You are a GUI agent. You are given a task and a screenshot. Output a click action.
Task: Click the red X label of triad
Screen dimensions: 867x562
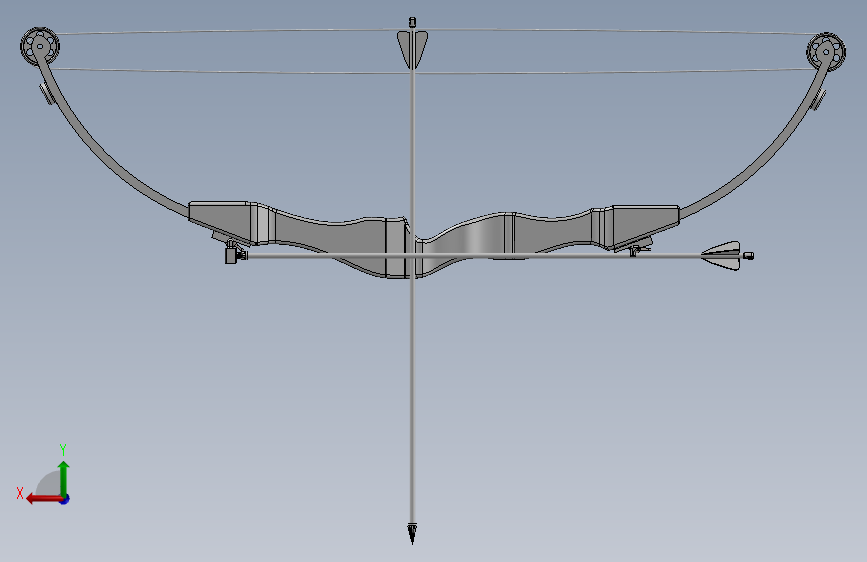click(20, 493)
